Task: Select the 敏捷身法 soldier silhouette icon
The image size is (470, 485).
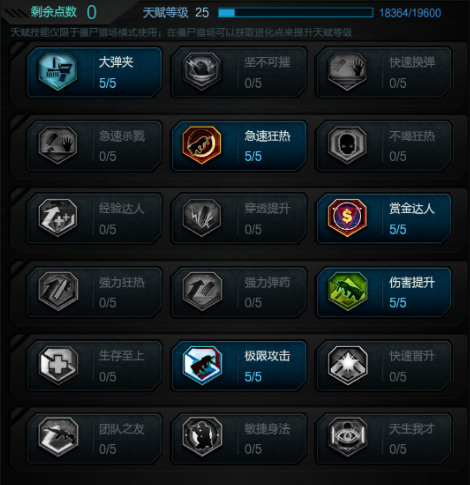Action: 202,437
